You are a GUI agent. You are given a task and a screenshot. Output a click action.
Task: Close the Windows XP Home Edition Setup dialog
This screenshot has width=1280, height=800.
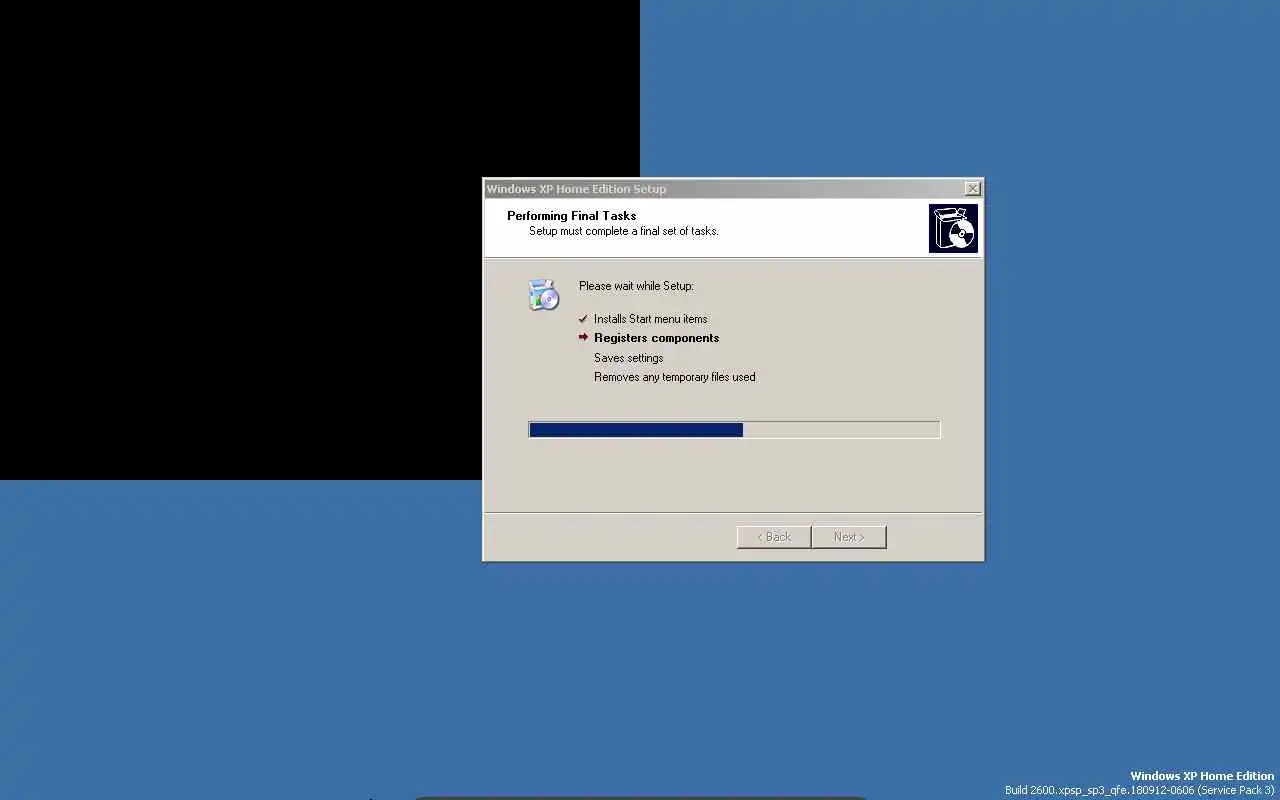click(x=972, y=189)
